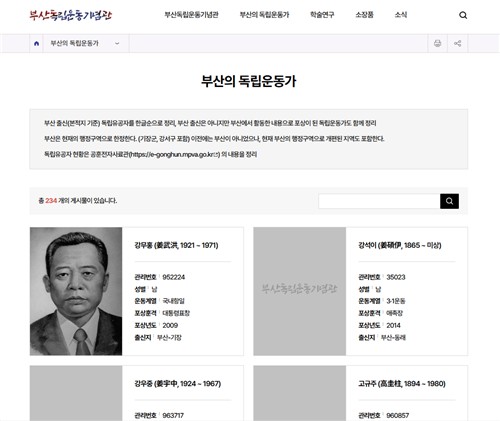Click the 국내항일 value in 강무홍 card
This screenshot has height=421, width=500.
tap(173, 301)
